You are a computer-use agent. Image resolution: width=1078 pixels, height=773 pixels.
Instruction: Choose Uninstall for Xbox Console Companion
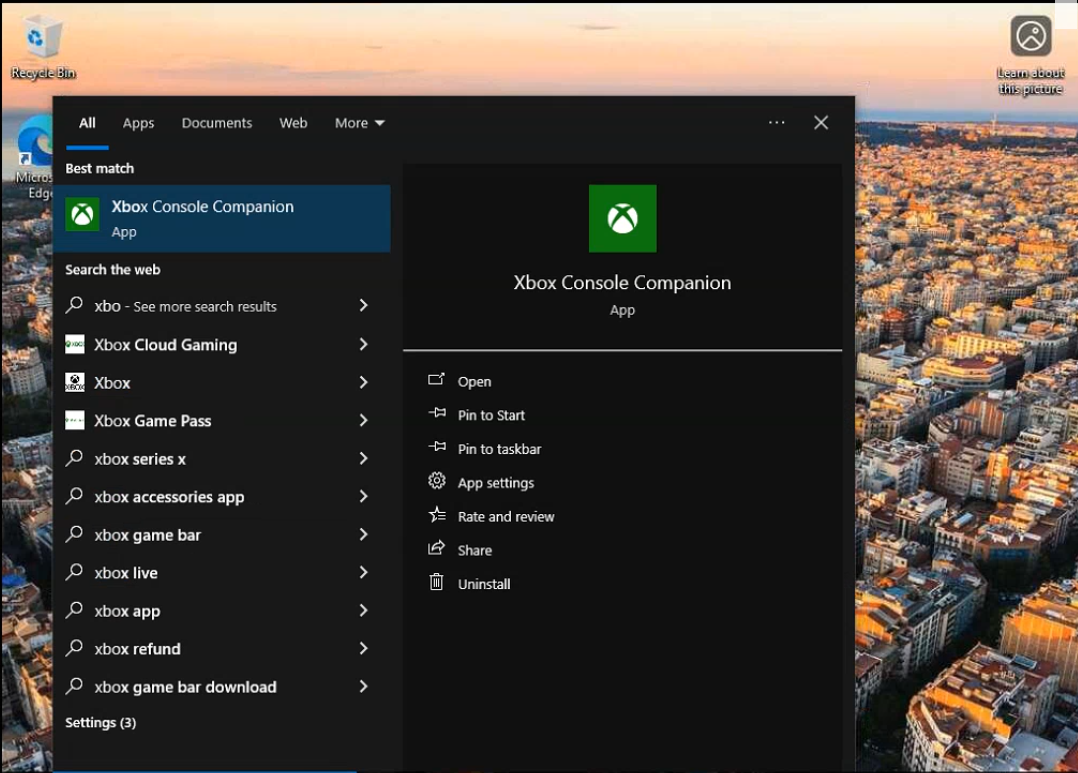coord(484,584)
